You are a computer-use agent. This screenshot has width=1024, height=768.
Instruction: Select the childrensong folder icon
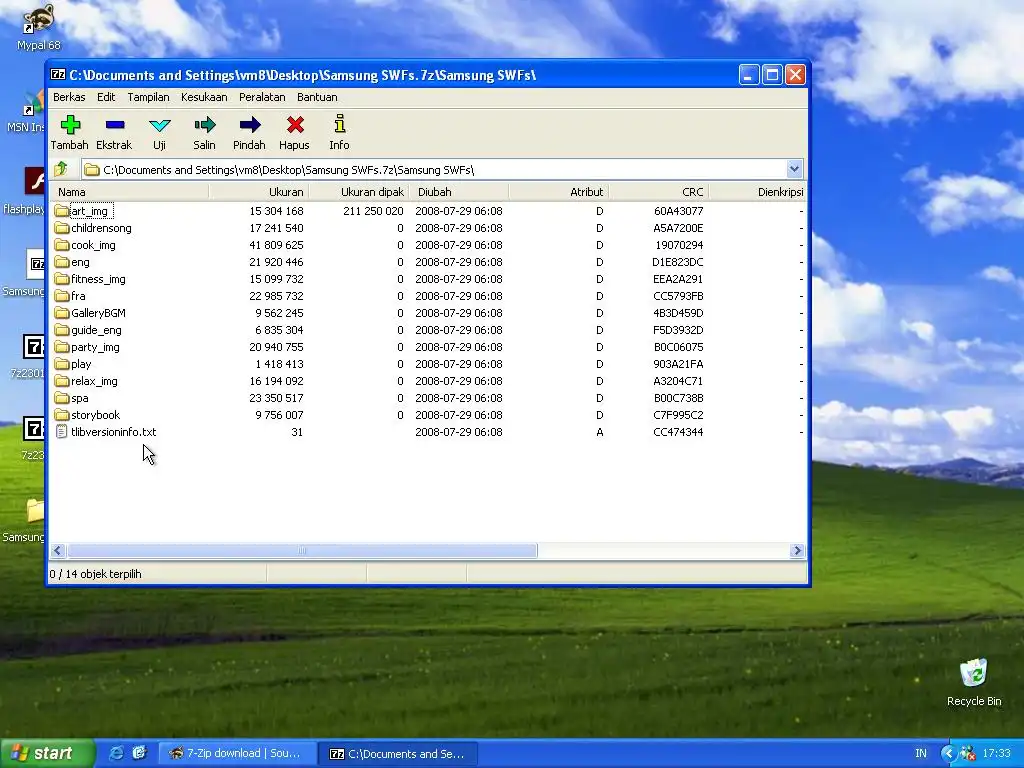(x=62, y=228)
